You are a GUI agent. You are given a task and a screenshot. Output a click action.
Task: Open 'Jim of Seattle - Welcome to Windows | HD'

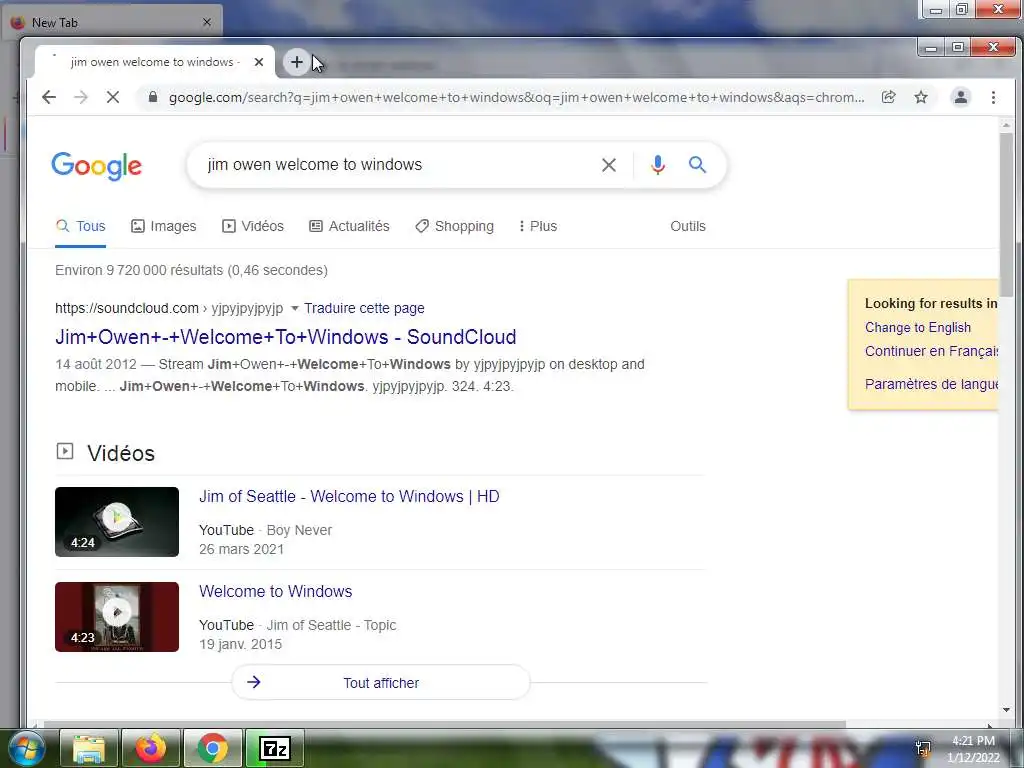coord(349,496)
